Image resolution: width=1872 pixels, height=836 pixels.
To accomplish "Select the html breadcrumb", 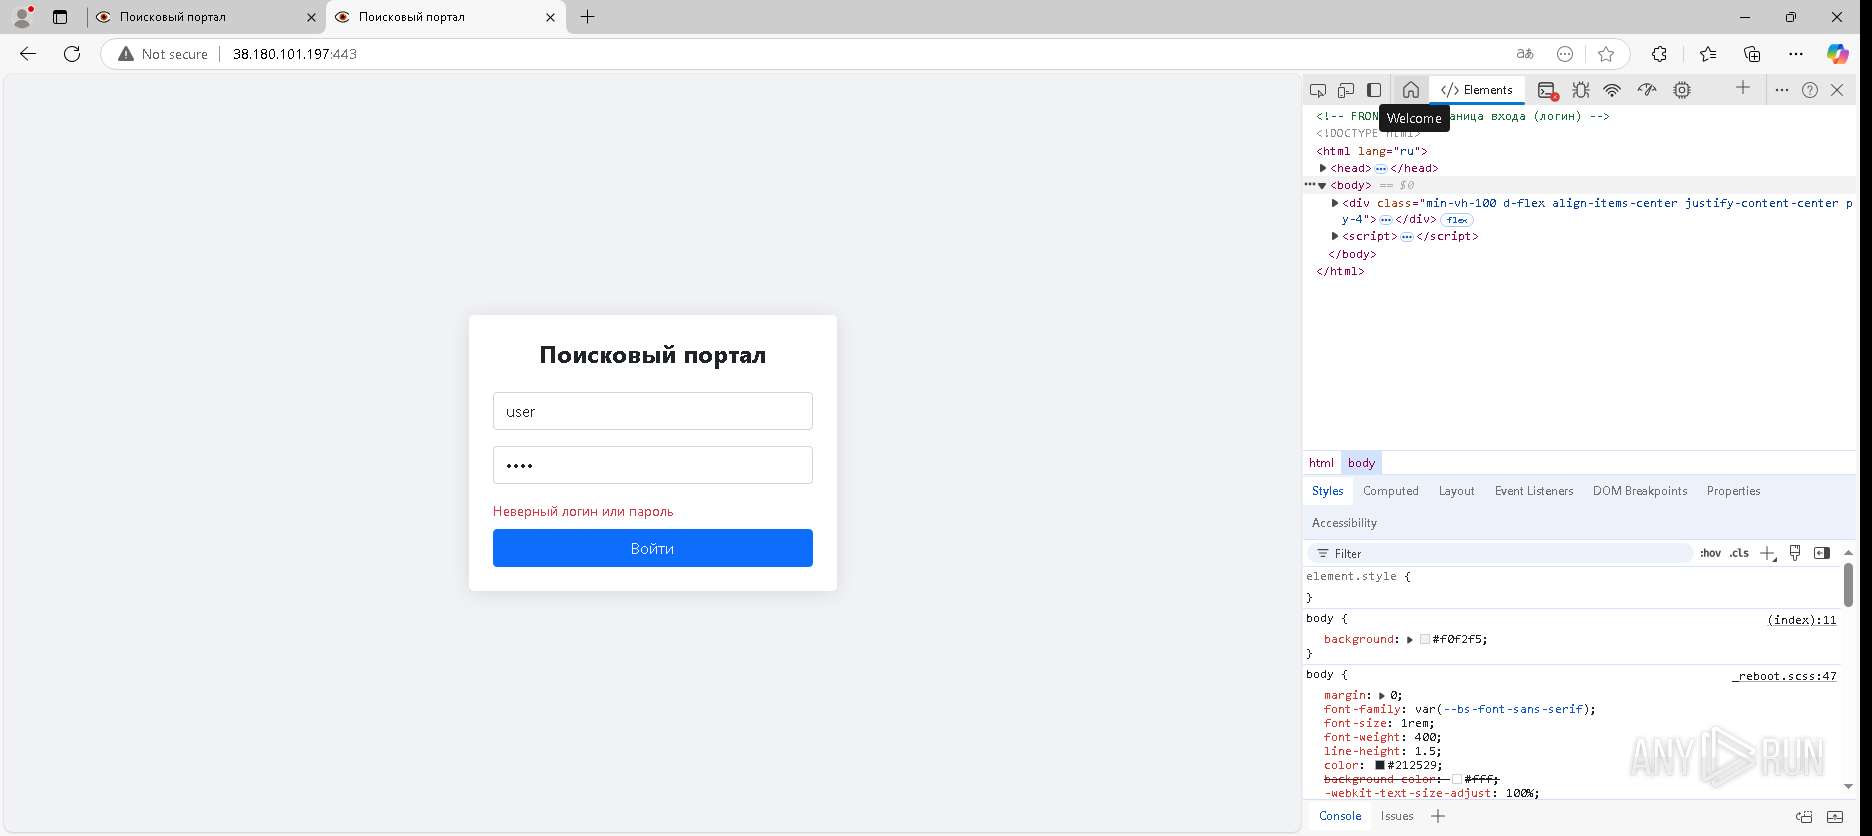I will coord(1322,463).
